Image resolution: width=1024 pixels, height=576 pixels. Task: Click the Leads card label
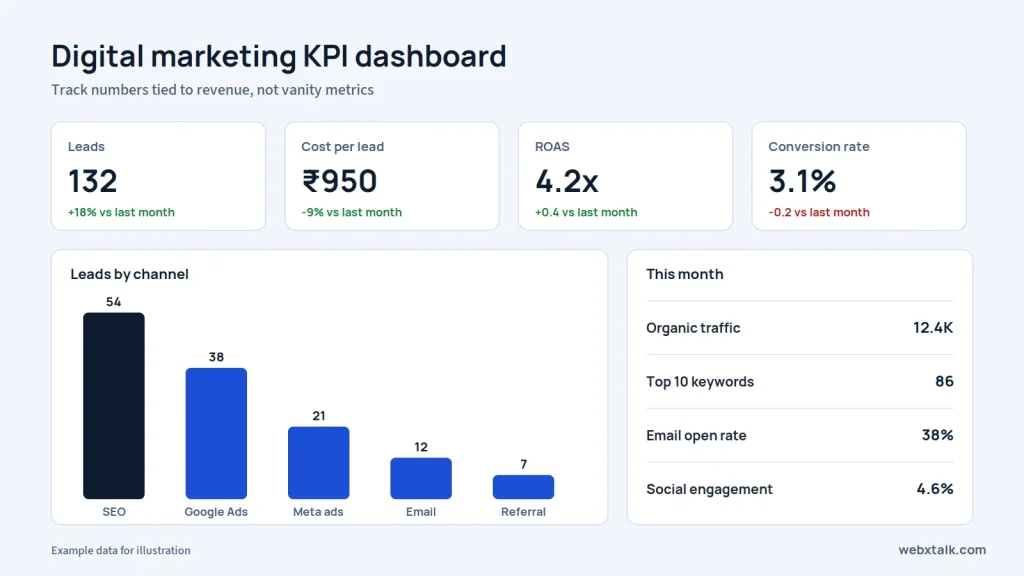[86, 147]
